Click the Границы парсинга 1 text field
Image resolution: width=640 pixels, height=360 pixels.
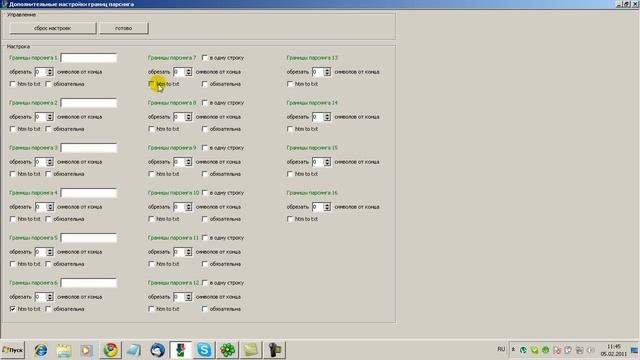[x=89, y=58]
